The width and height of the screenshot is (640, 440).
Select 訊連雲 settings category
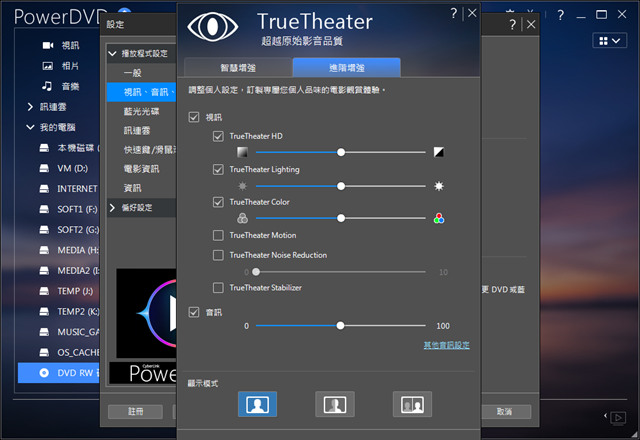pos(142,131)
